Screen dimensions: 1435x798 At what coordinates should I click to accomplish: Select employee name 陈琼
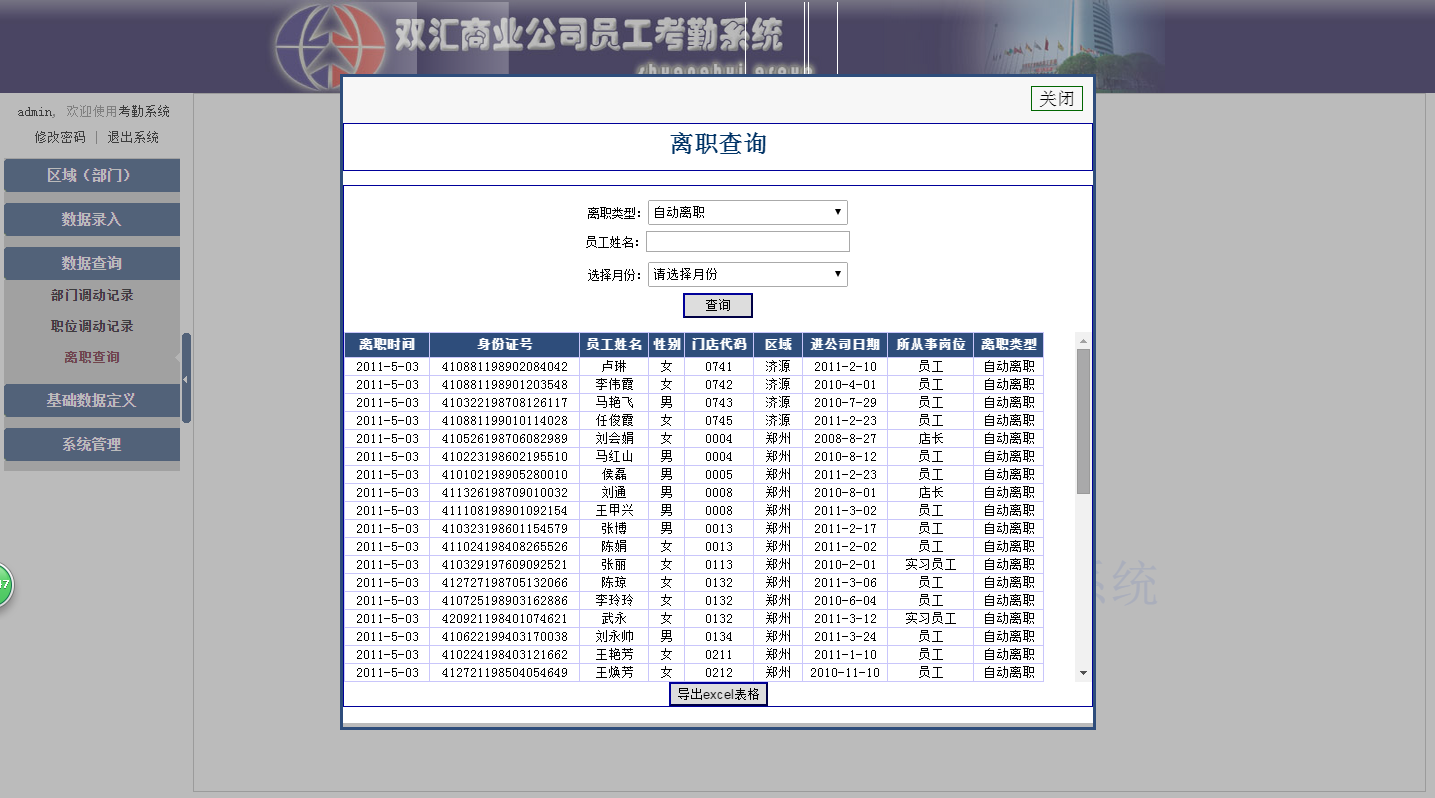tap(614, 583)
